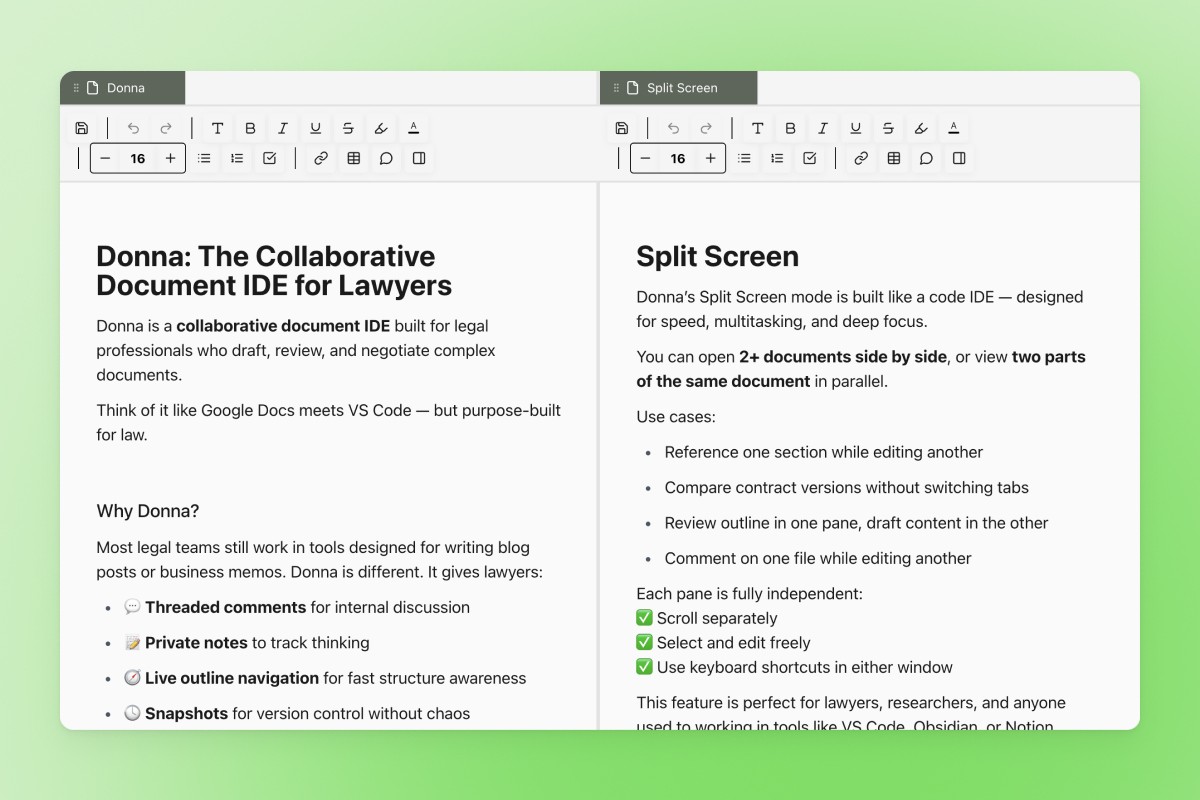Click Use keyboard shortcuts in either window
This screenshot has height=800, width=1200.
(795, 667)
